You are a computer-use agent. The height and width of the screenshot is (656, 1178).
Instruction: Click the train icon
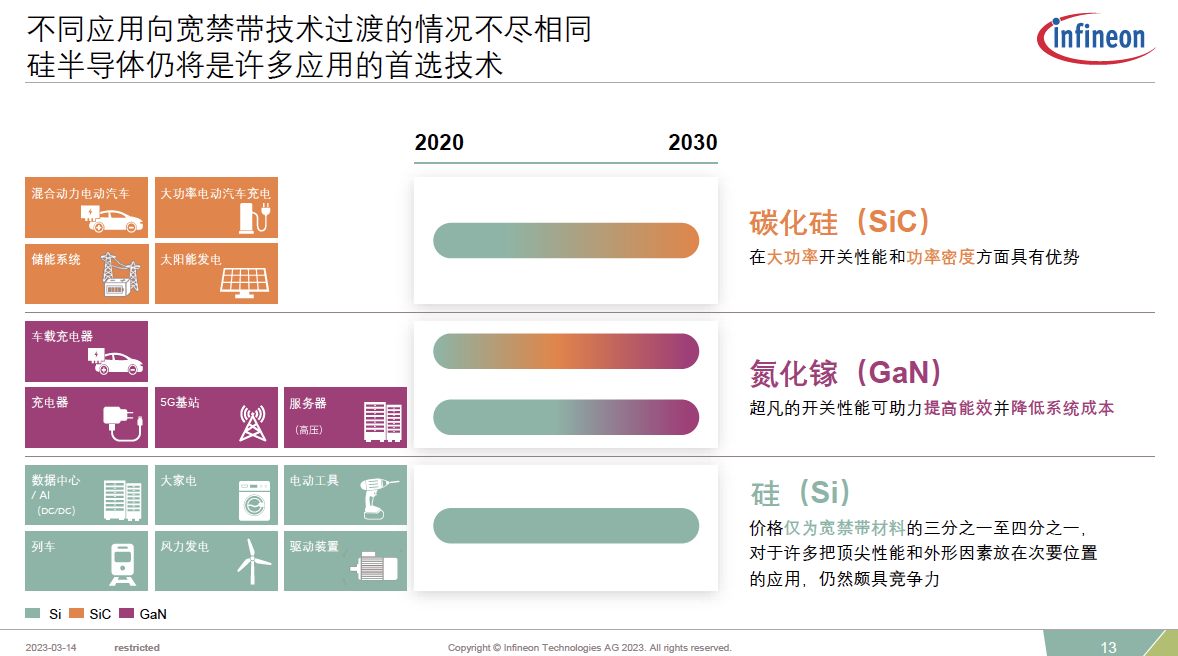point(122,565)
